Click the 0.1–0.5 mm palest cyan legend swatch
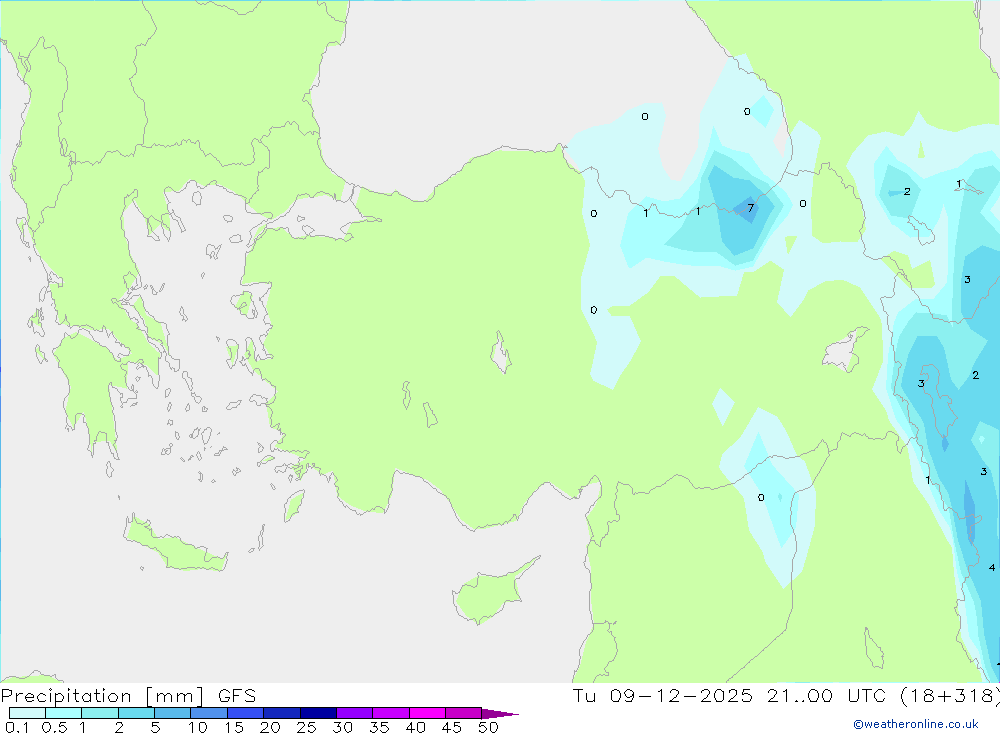The height and width of the screenshot is (733, 1000). (x=27, y=713)
